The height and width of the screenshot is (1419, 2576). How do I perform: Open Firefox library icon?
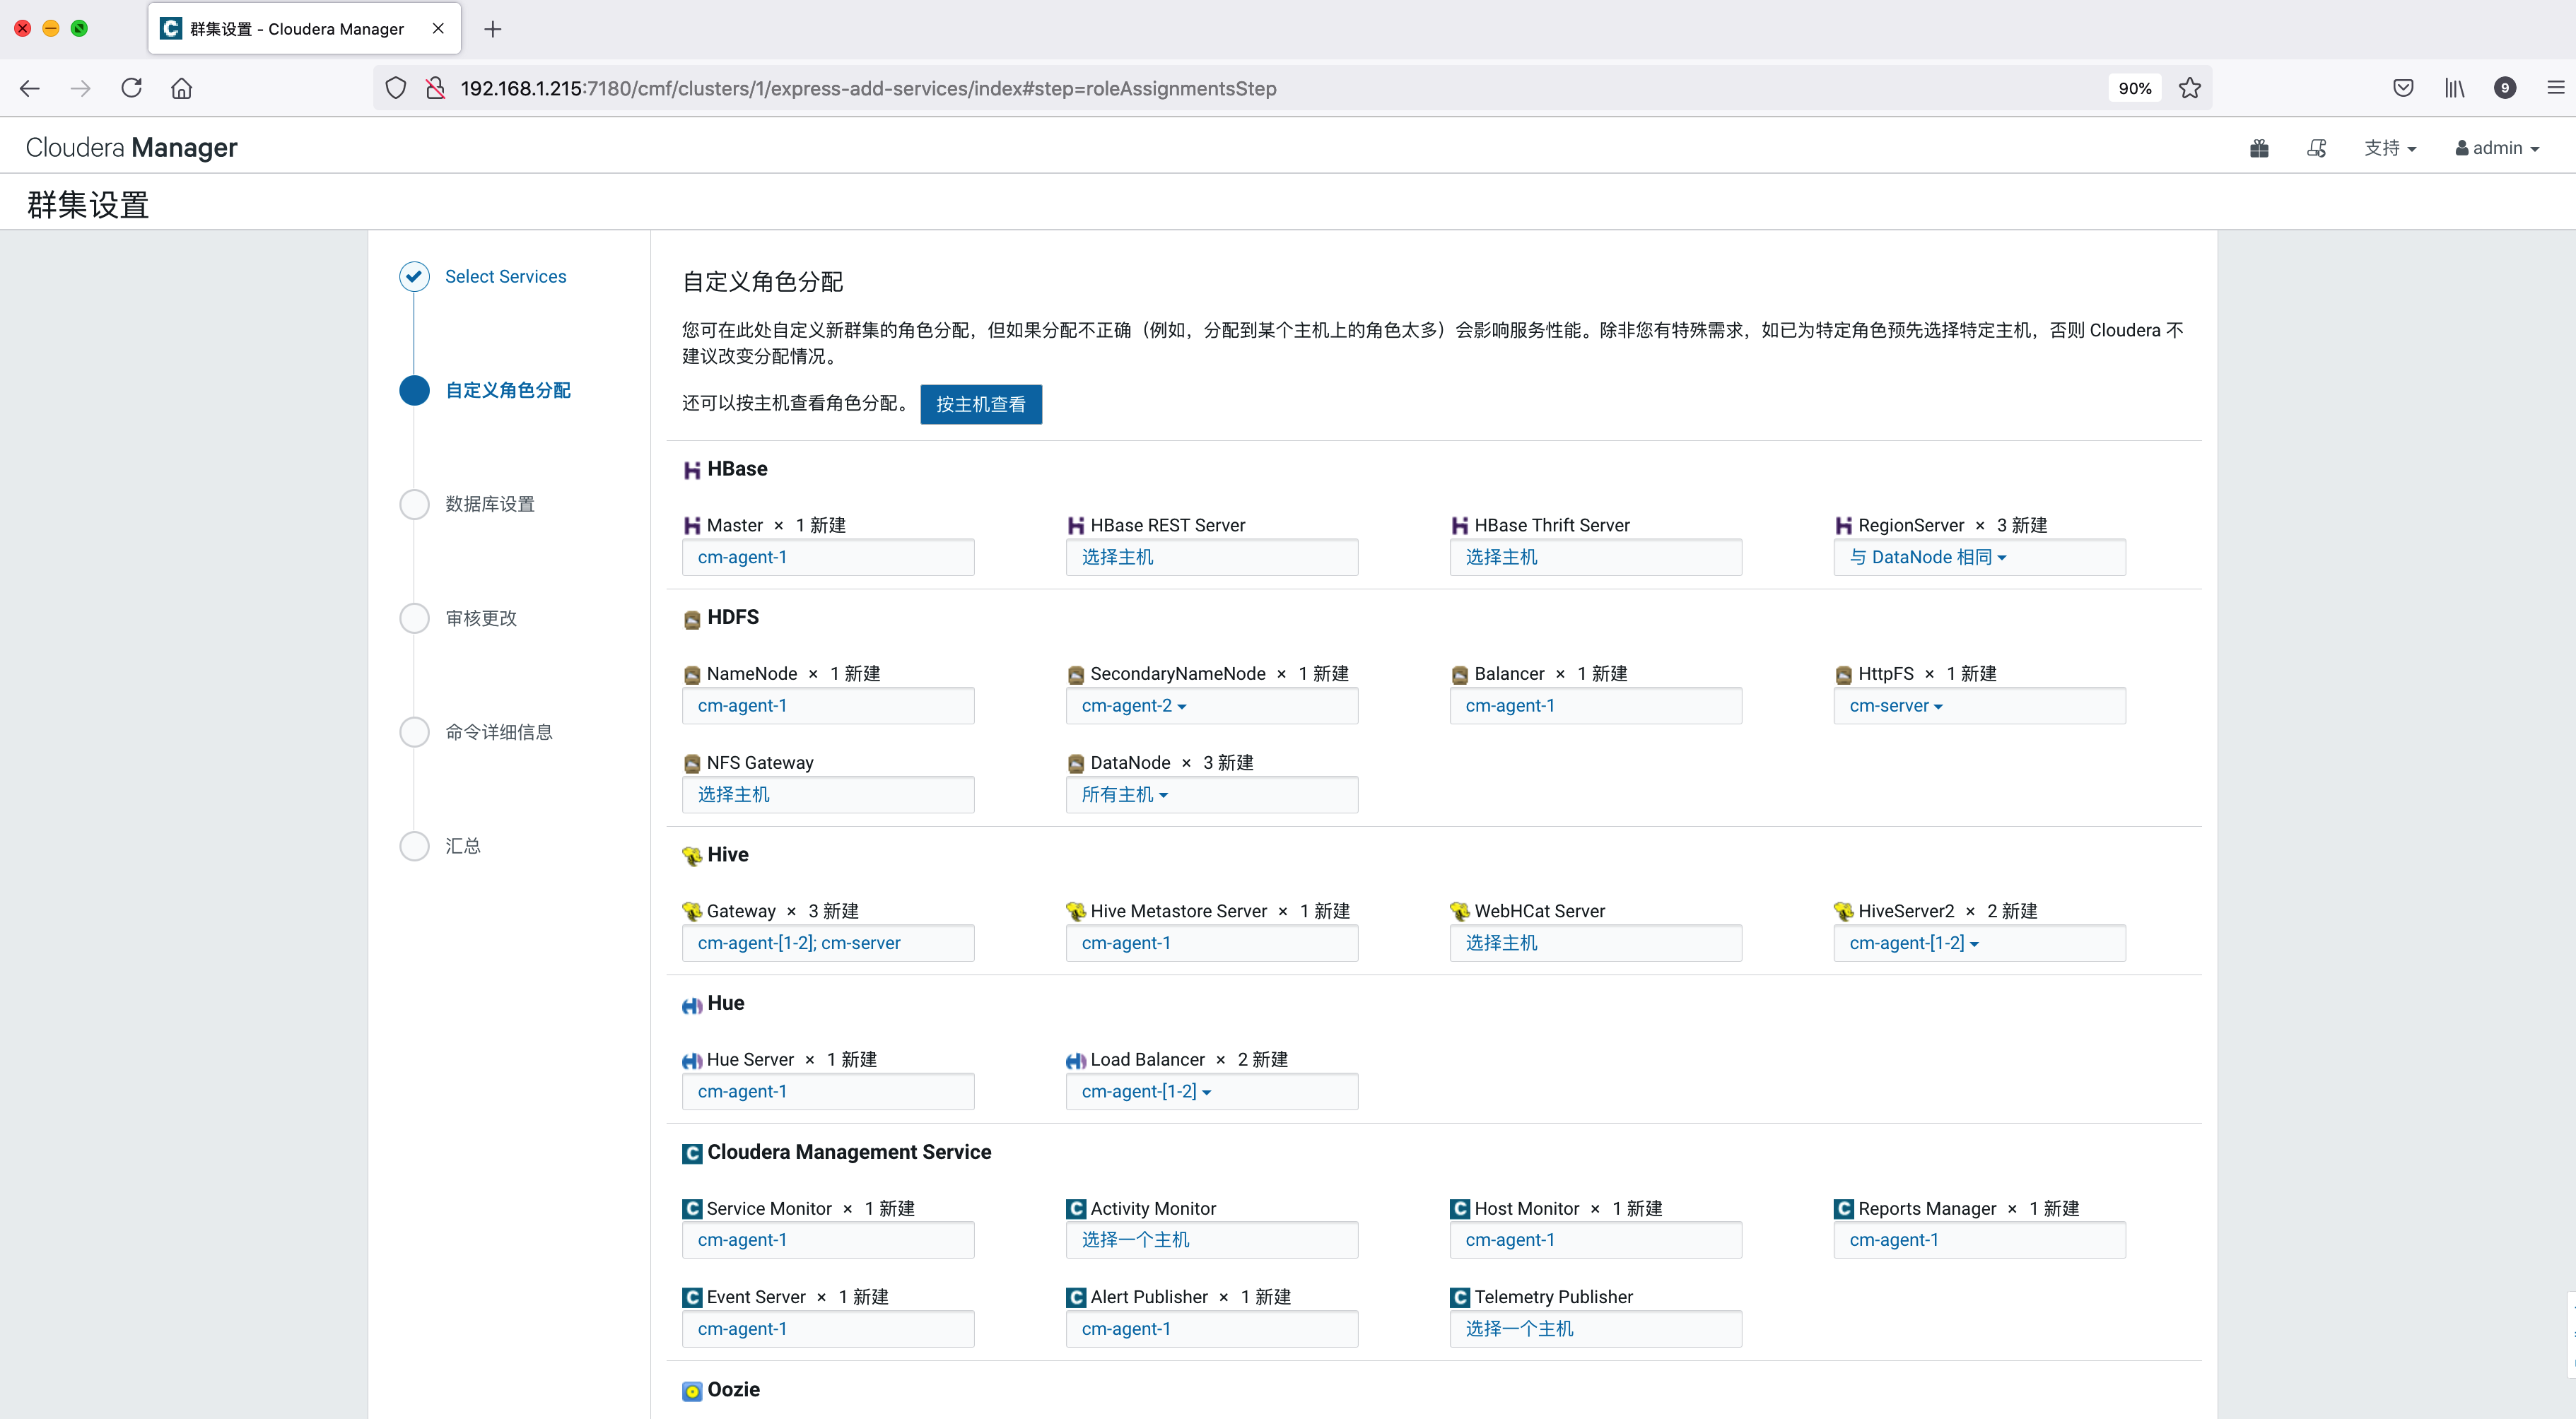coord(2454,88)
